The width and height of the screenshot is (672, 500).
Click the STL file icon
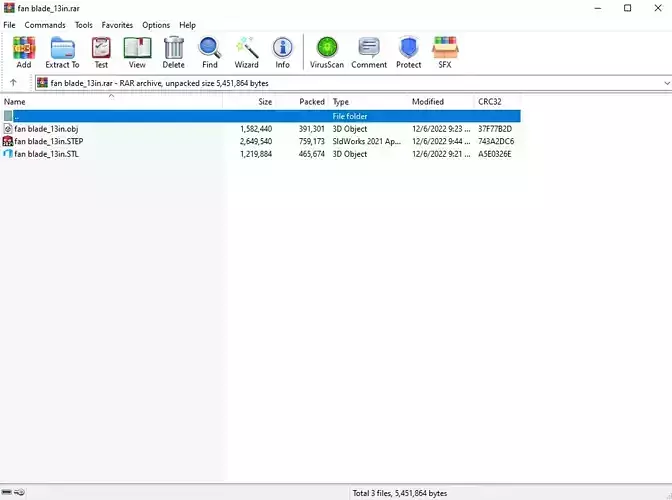pyautogui.click(x=7, y=154)
